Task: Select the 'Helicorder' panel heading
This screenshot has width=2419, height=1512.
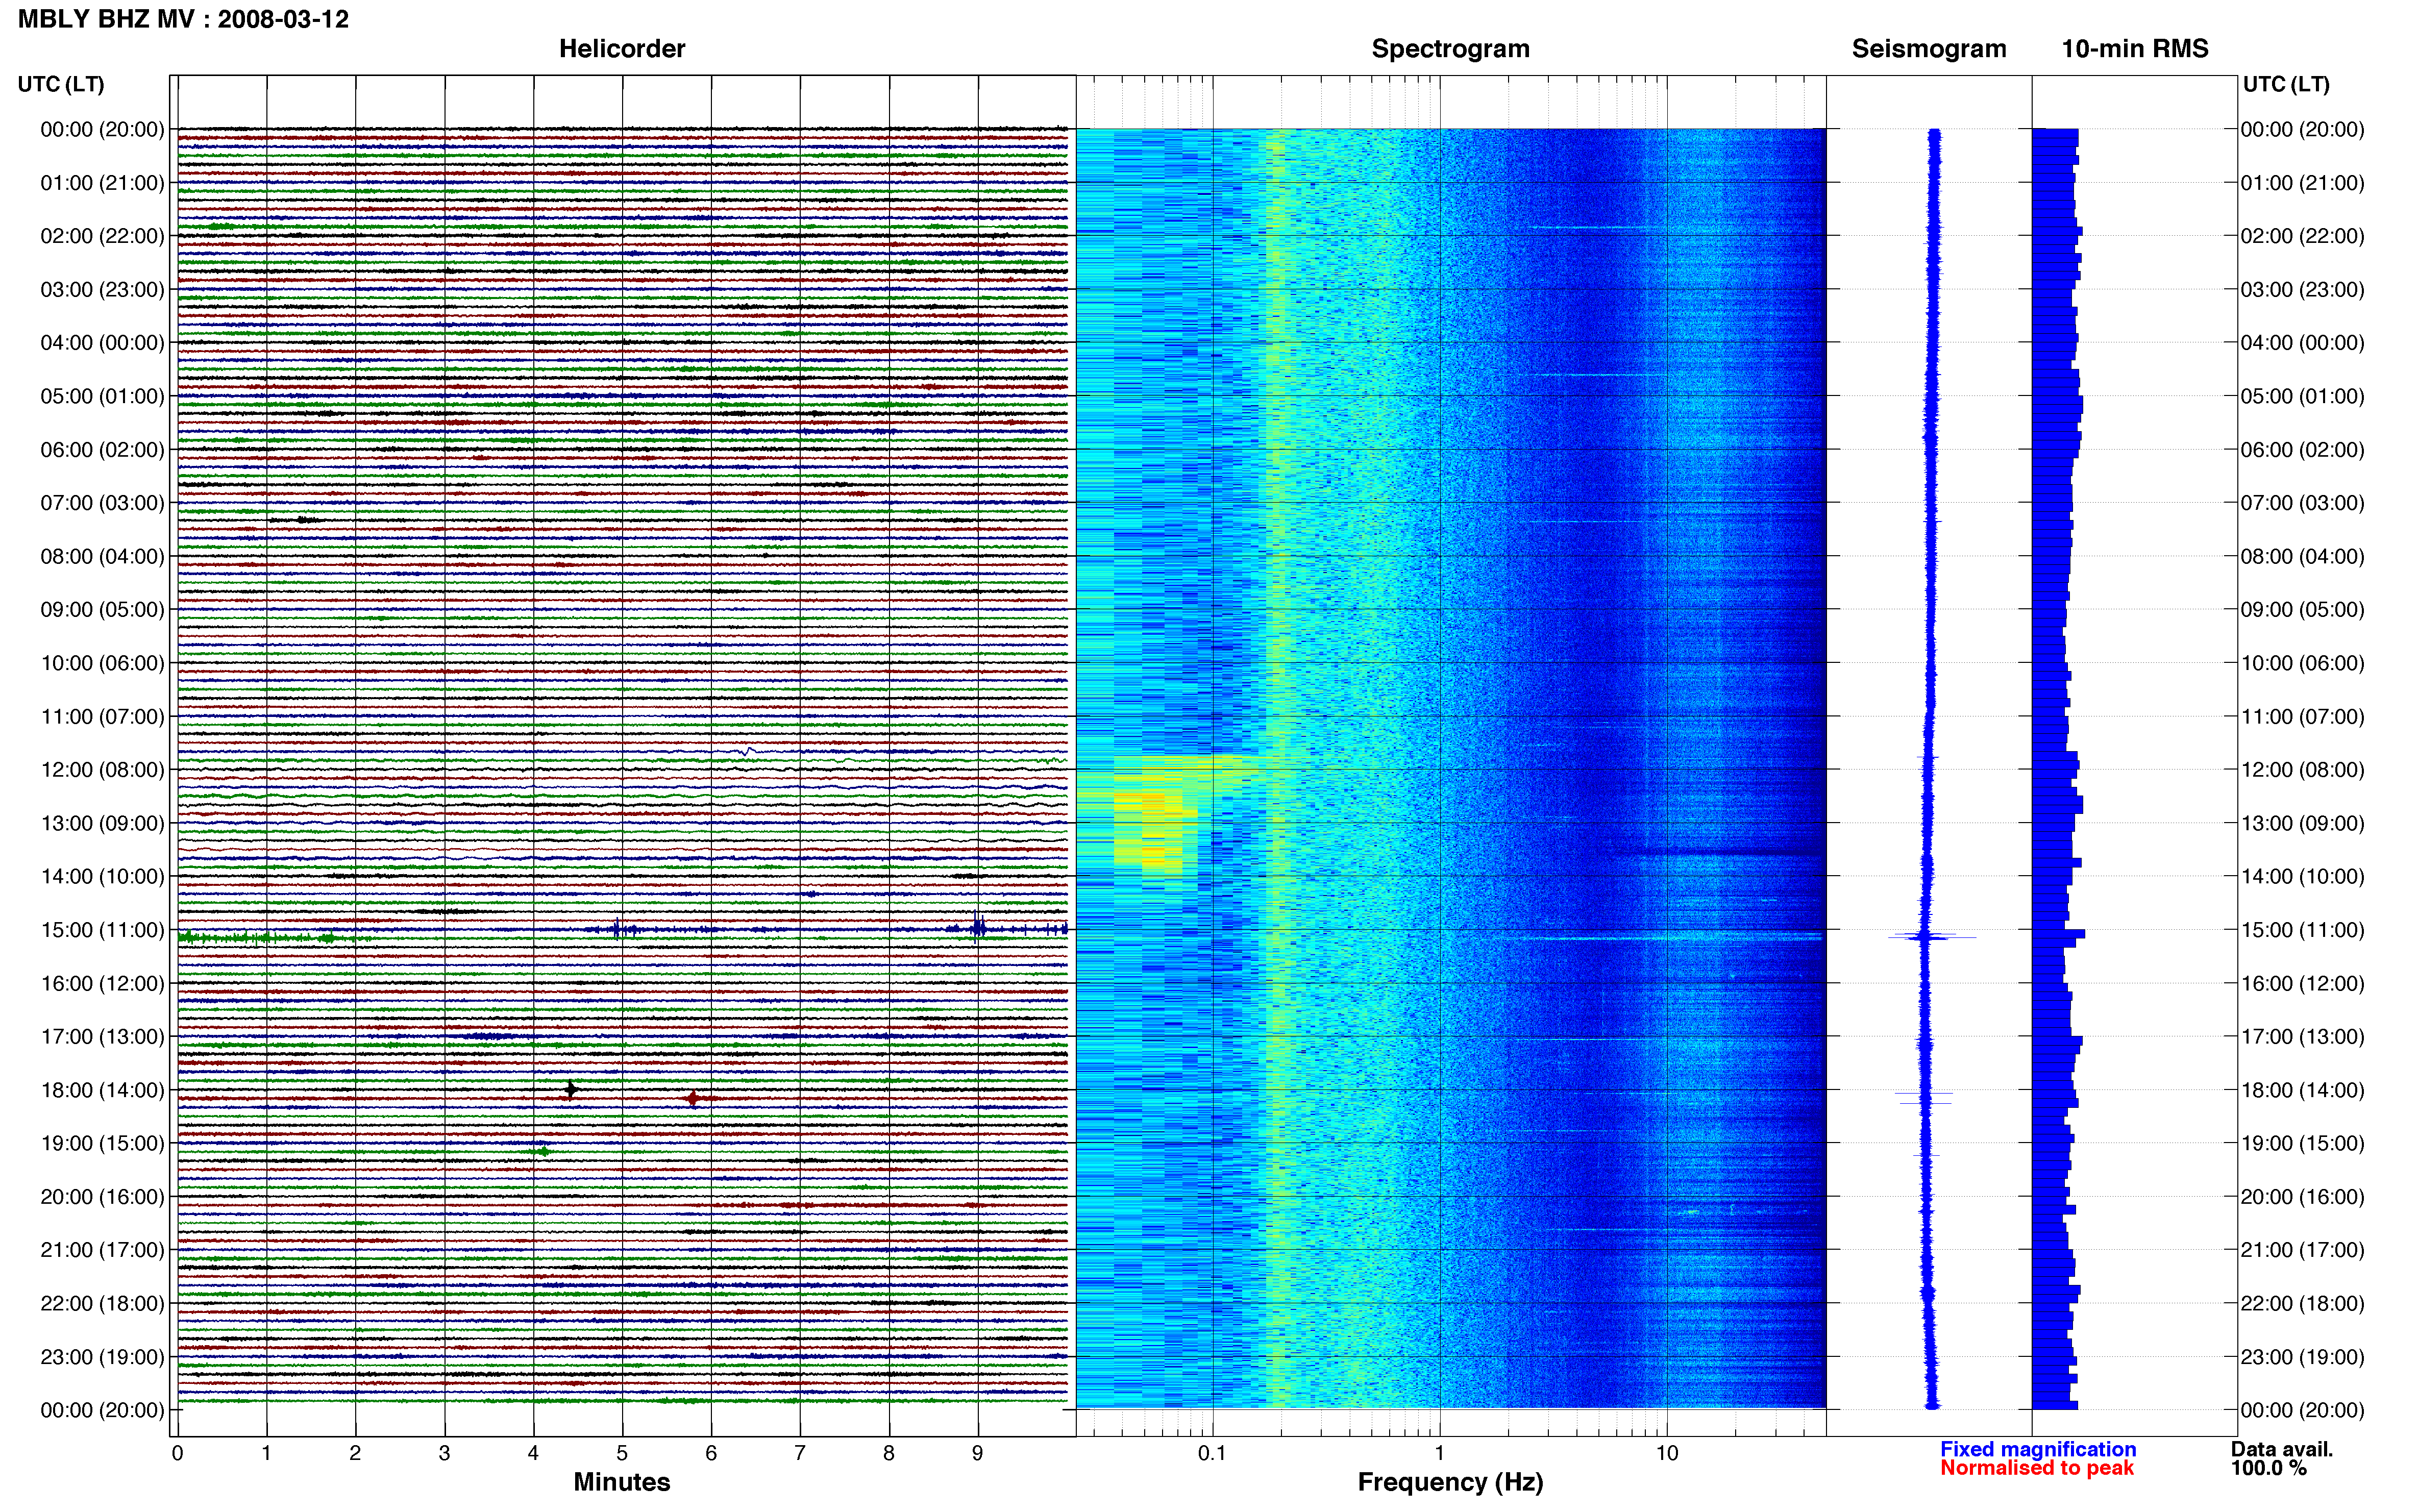Action: coord(622,48)
